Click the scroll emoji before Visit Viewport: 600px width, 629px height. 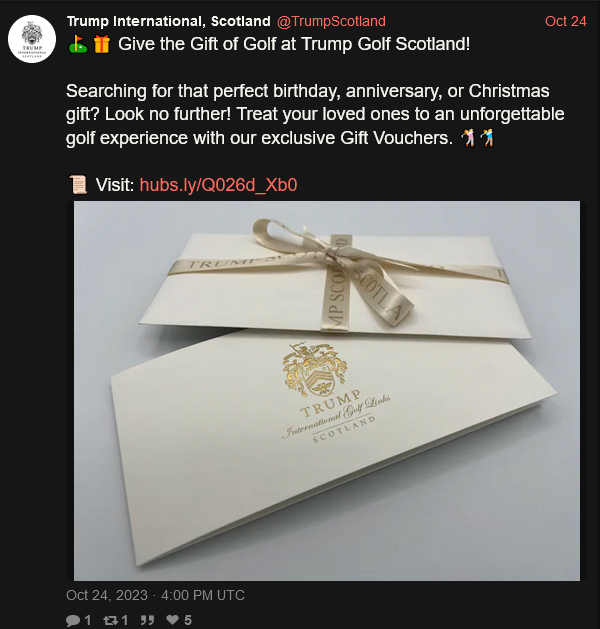coord(78,185)
